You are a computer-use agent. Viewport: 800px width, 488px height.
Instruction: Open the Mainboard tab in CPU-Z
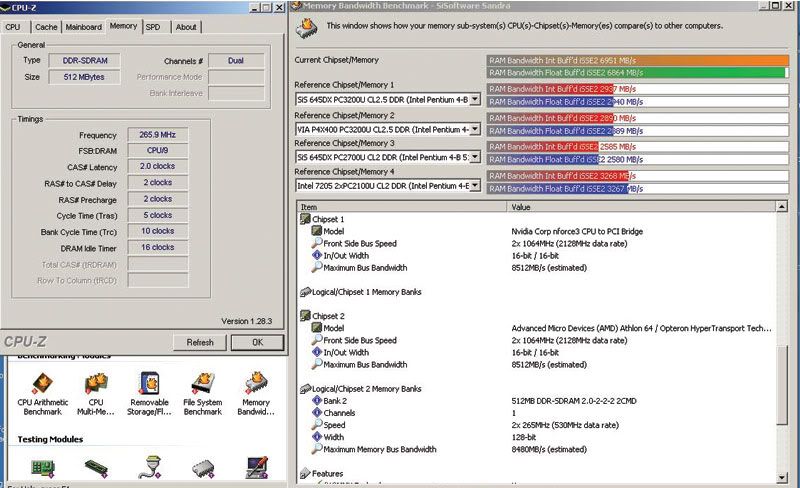83,27
